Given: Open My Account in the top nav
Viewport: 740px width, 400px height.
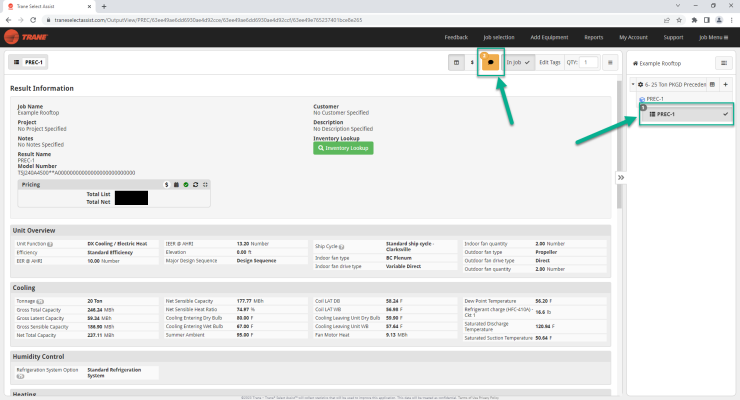Looking at the screenshot, I should (633, 37).
